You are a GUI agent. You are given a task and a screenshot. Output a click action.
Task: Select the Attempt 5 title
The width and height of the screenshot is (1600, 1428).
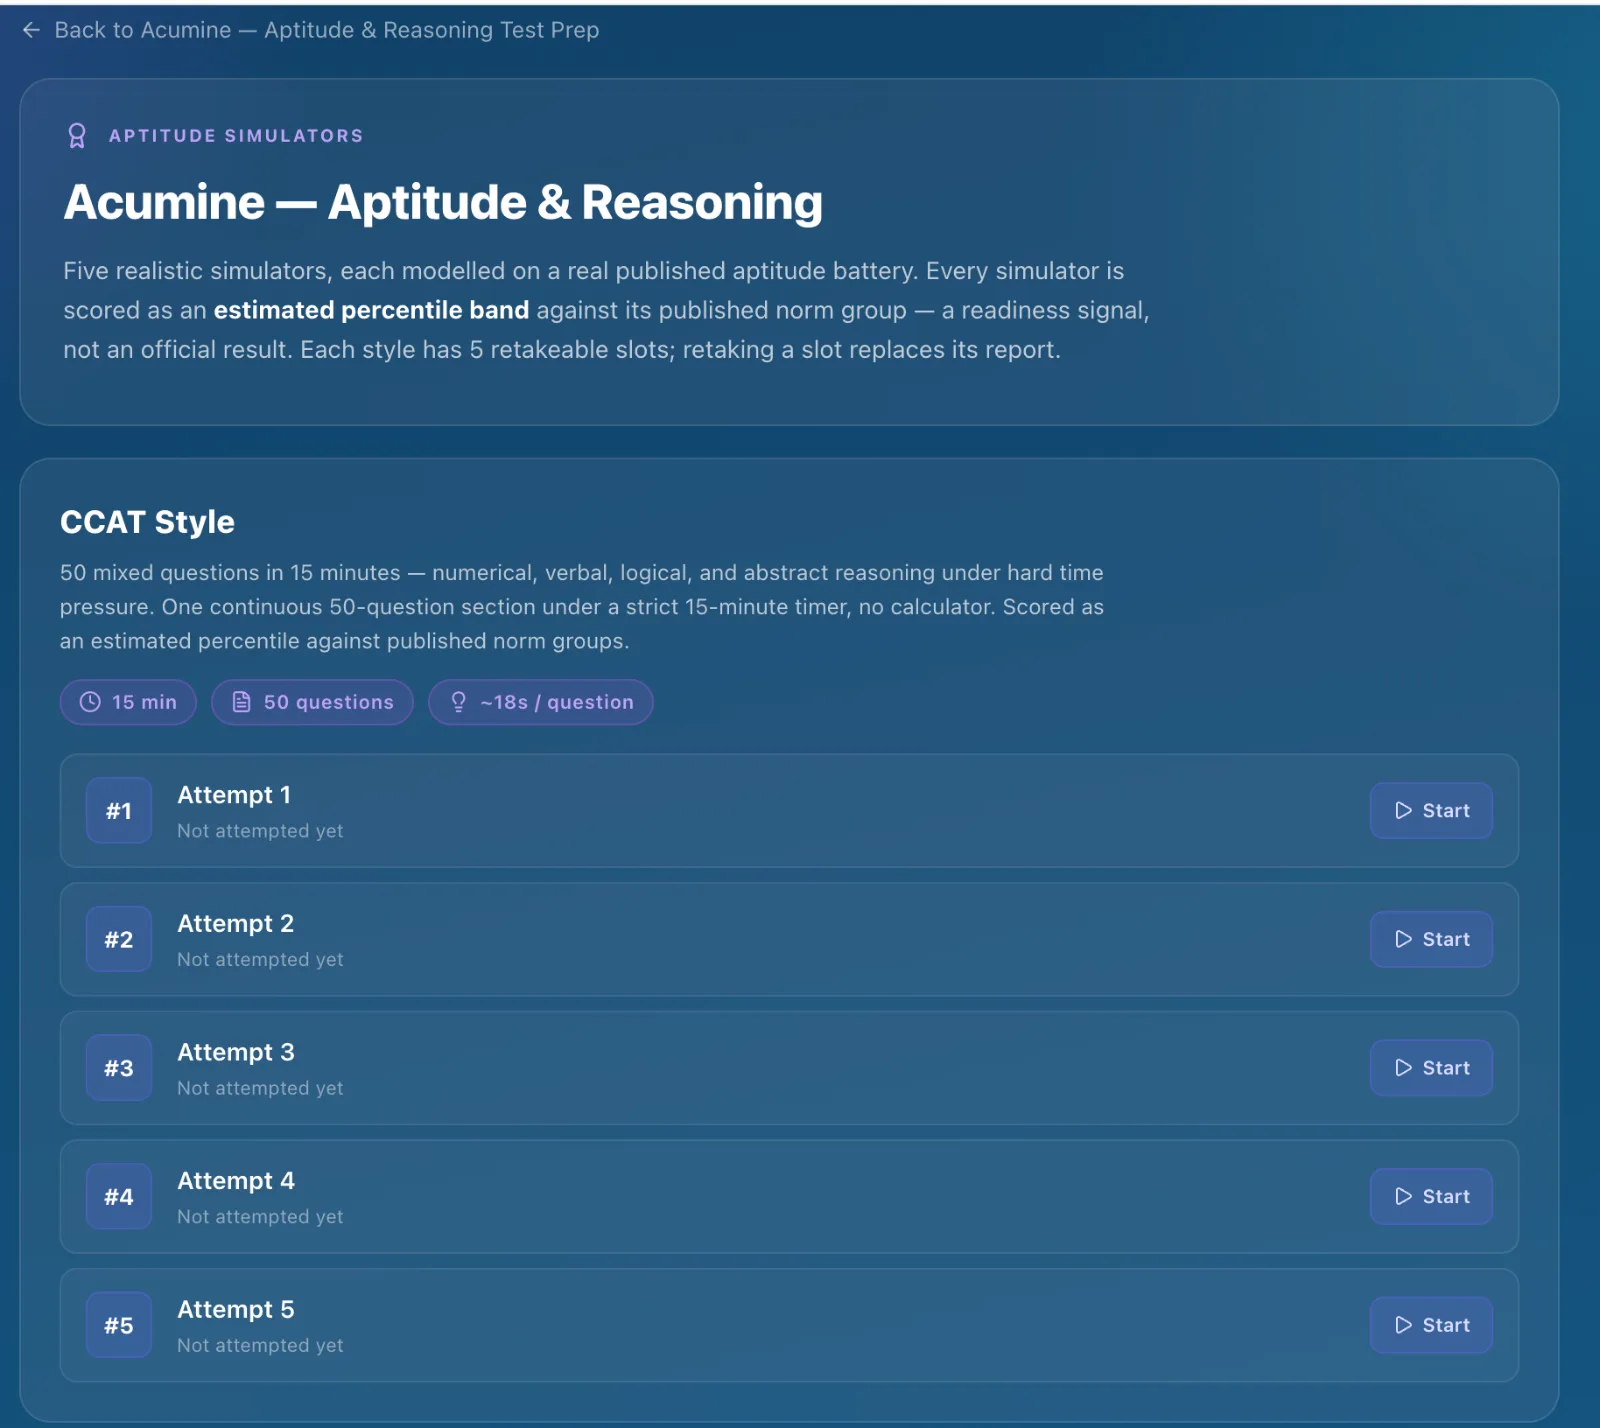236,1310
